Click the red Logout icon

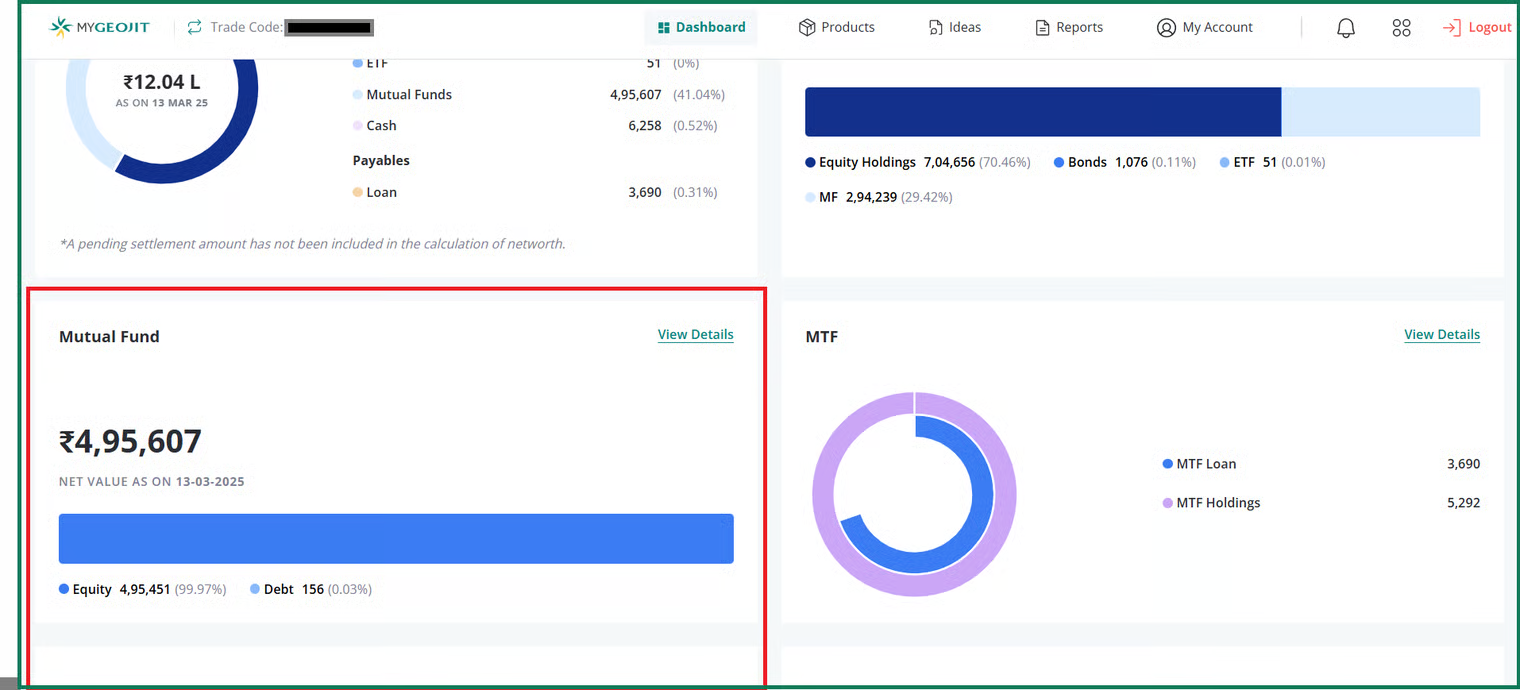point(1451,28)
